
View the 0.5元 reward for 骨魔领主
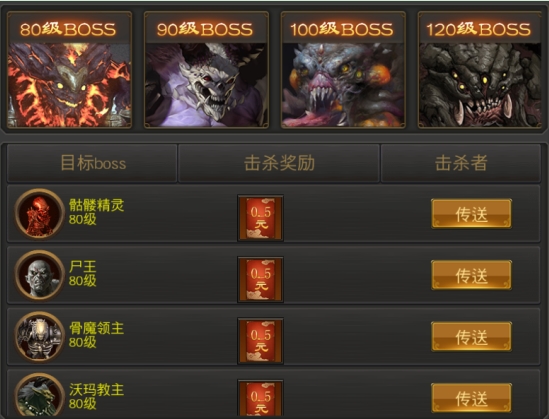tap(260, 341)
